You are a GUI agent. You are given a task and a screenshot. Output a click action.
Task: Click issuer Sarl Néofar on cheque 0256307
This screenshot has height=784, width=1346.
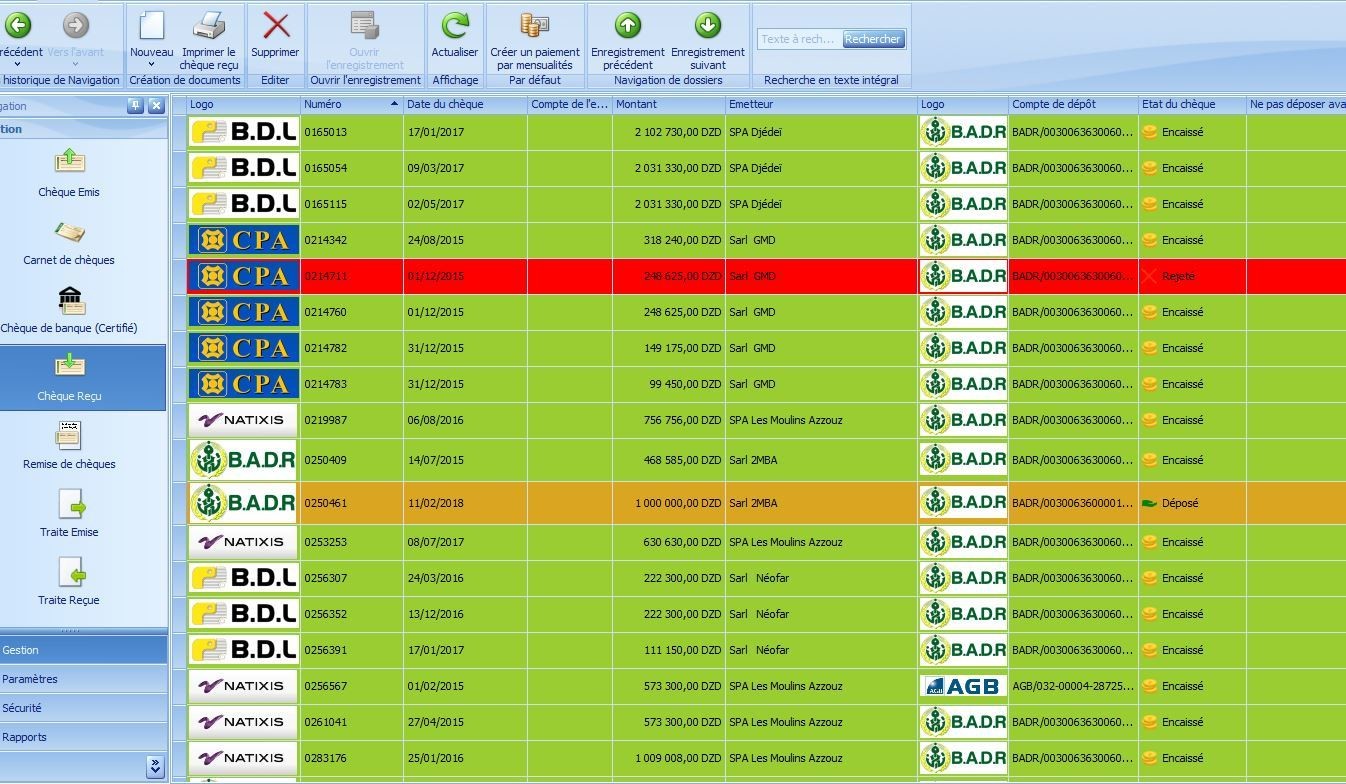[x=759, y=578]
